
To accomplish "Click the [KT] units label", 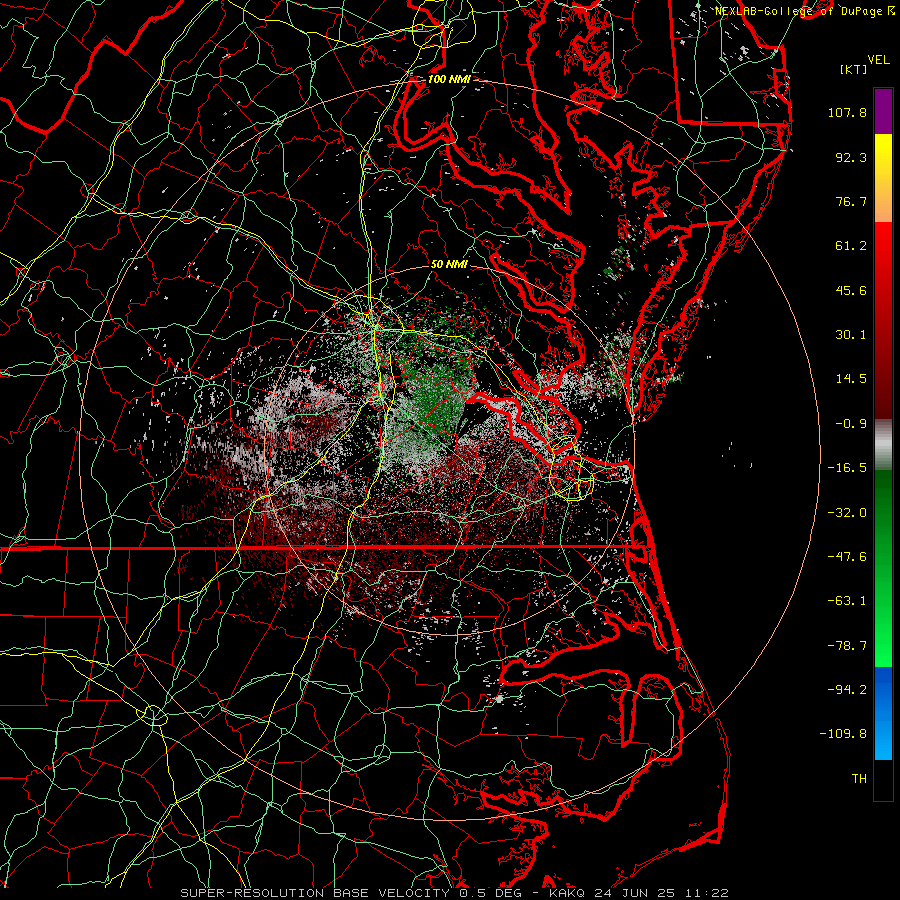I will [854, 69].
